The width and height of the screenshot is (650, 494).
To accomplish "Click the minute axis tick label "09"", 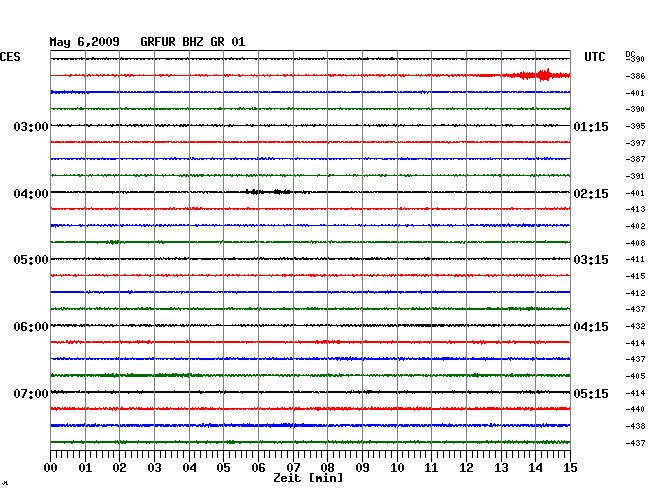I will 362,468.
